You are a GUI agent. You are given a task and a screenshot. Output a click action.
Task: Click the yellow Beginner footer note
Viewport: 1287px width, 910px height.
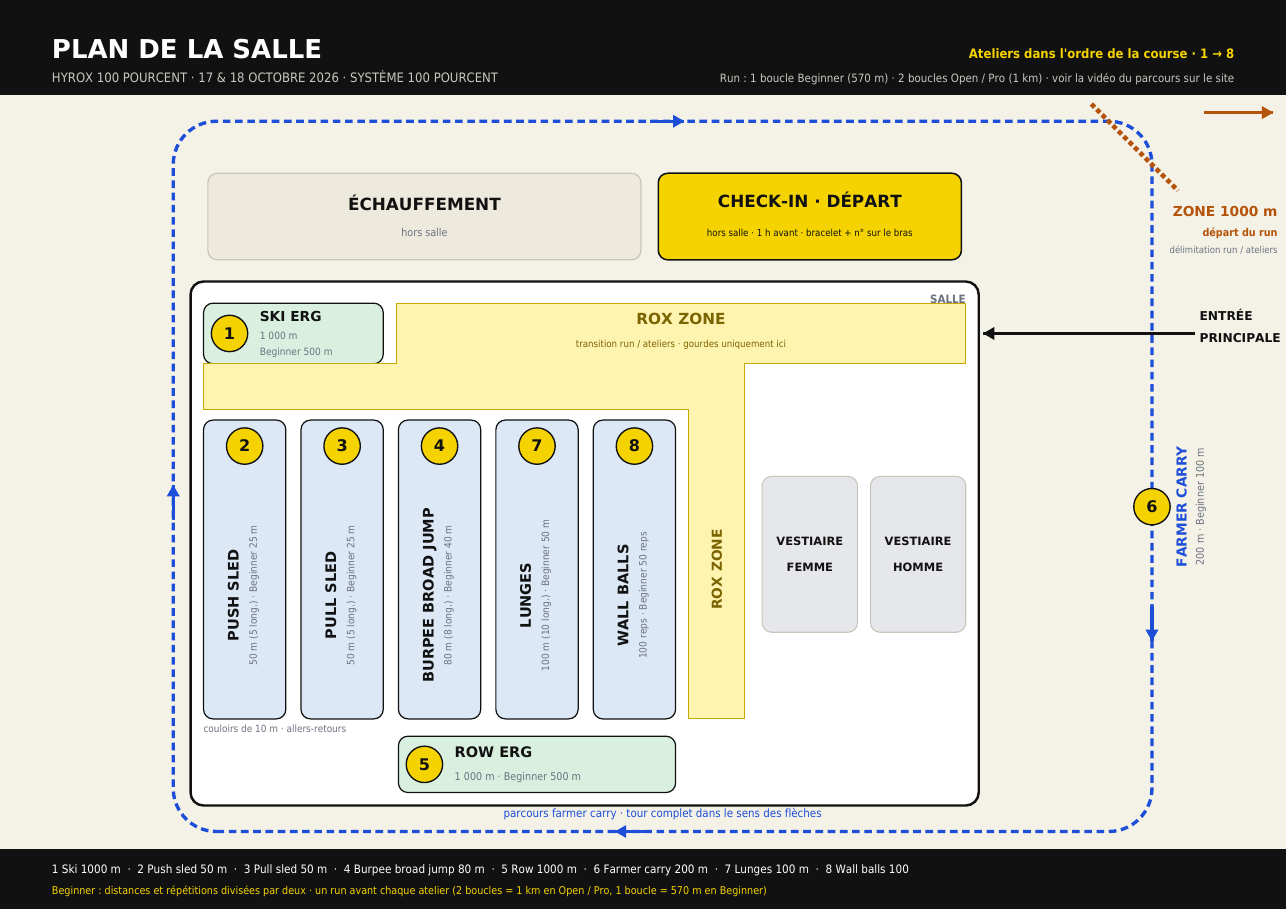[x=409, y=890]
